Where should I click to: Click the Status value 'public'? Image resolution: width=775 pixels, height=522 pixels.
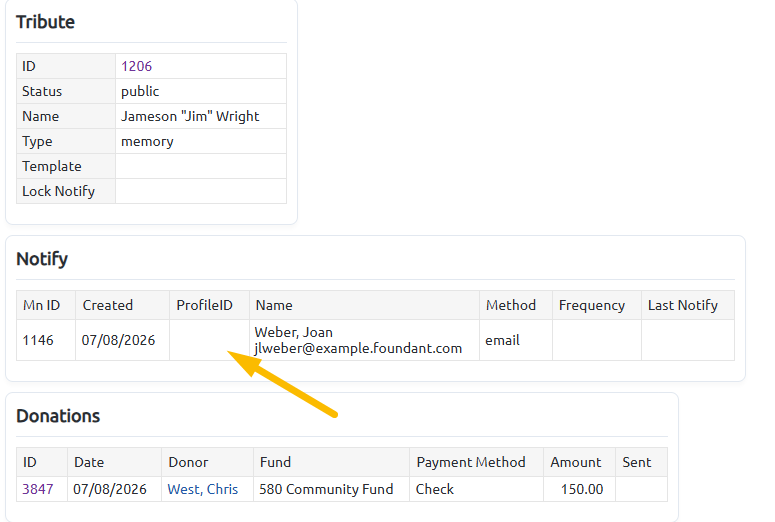pyautogui.click(x=140, y=91)
